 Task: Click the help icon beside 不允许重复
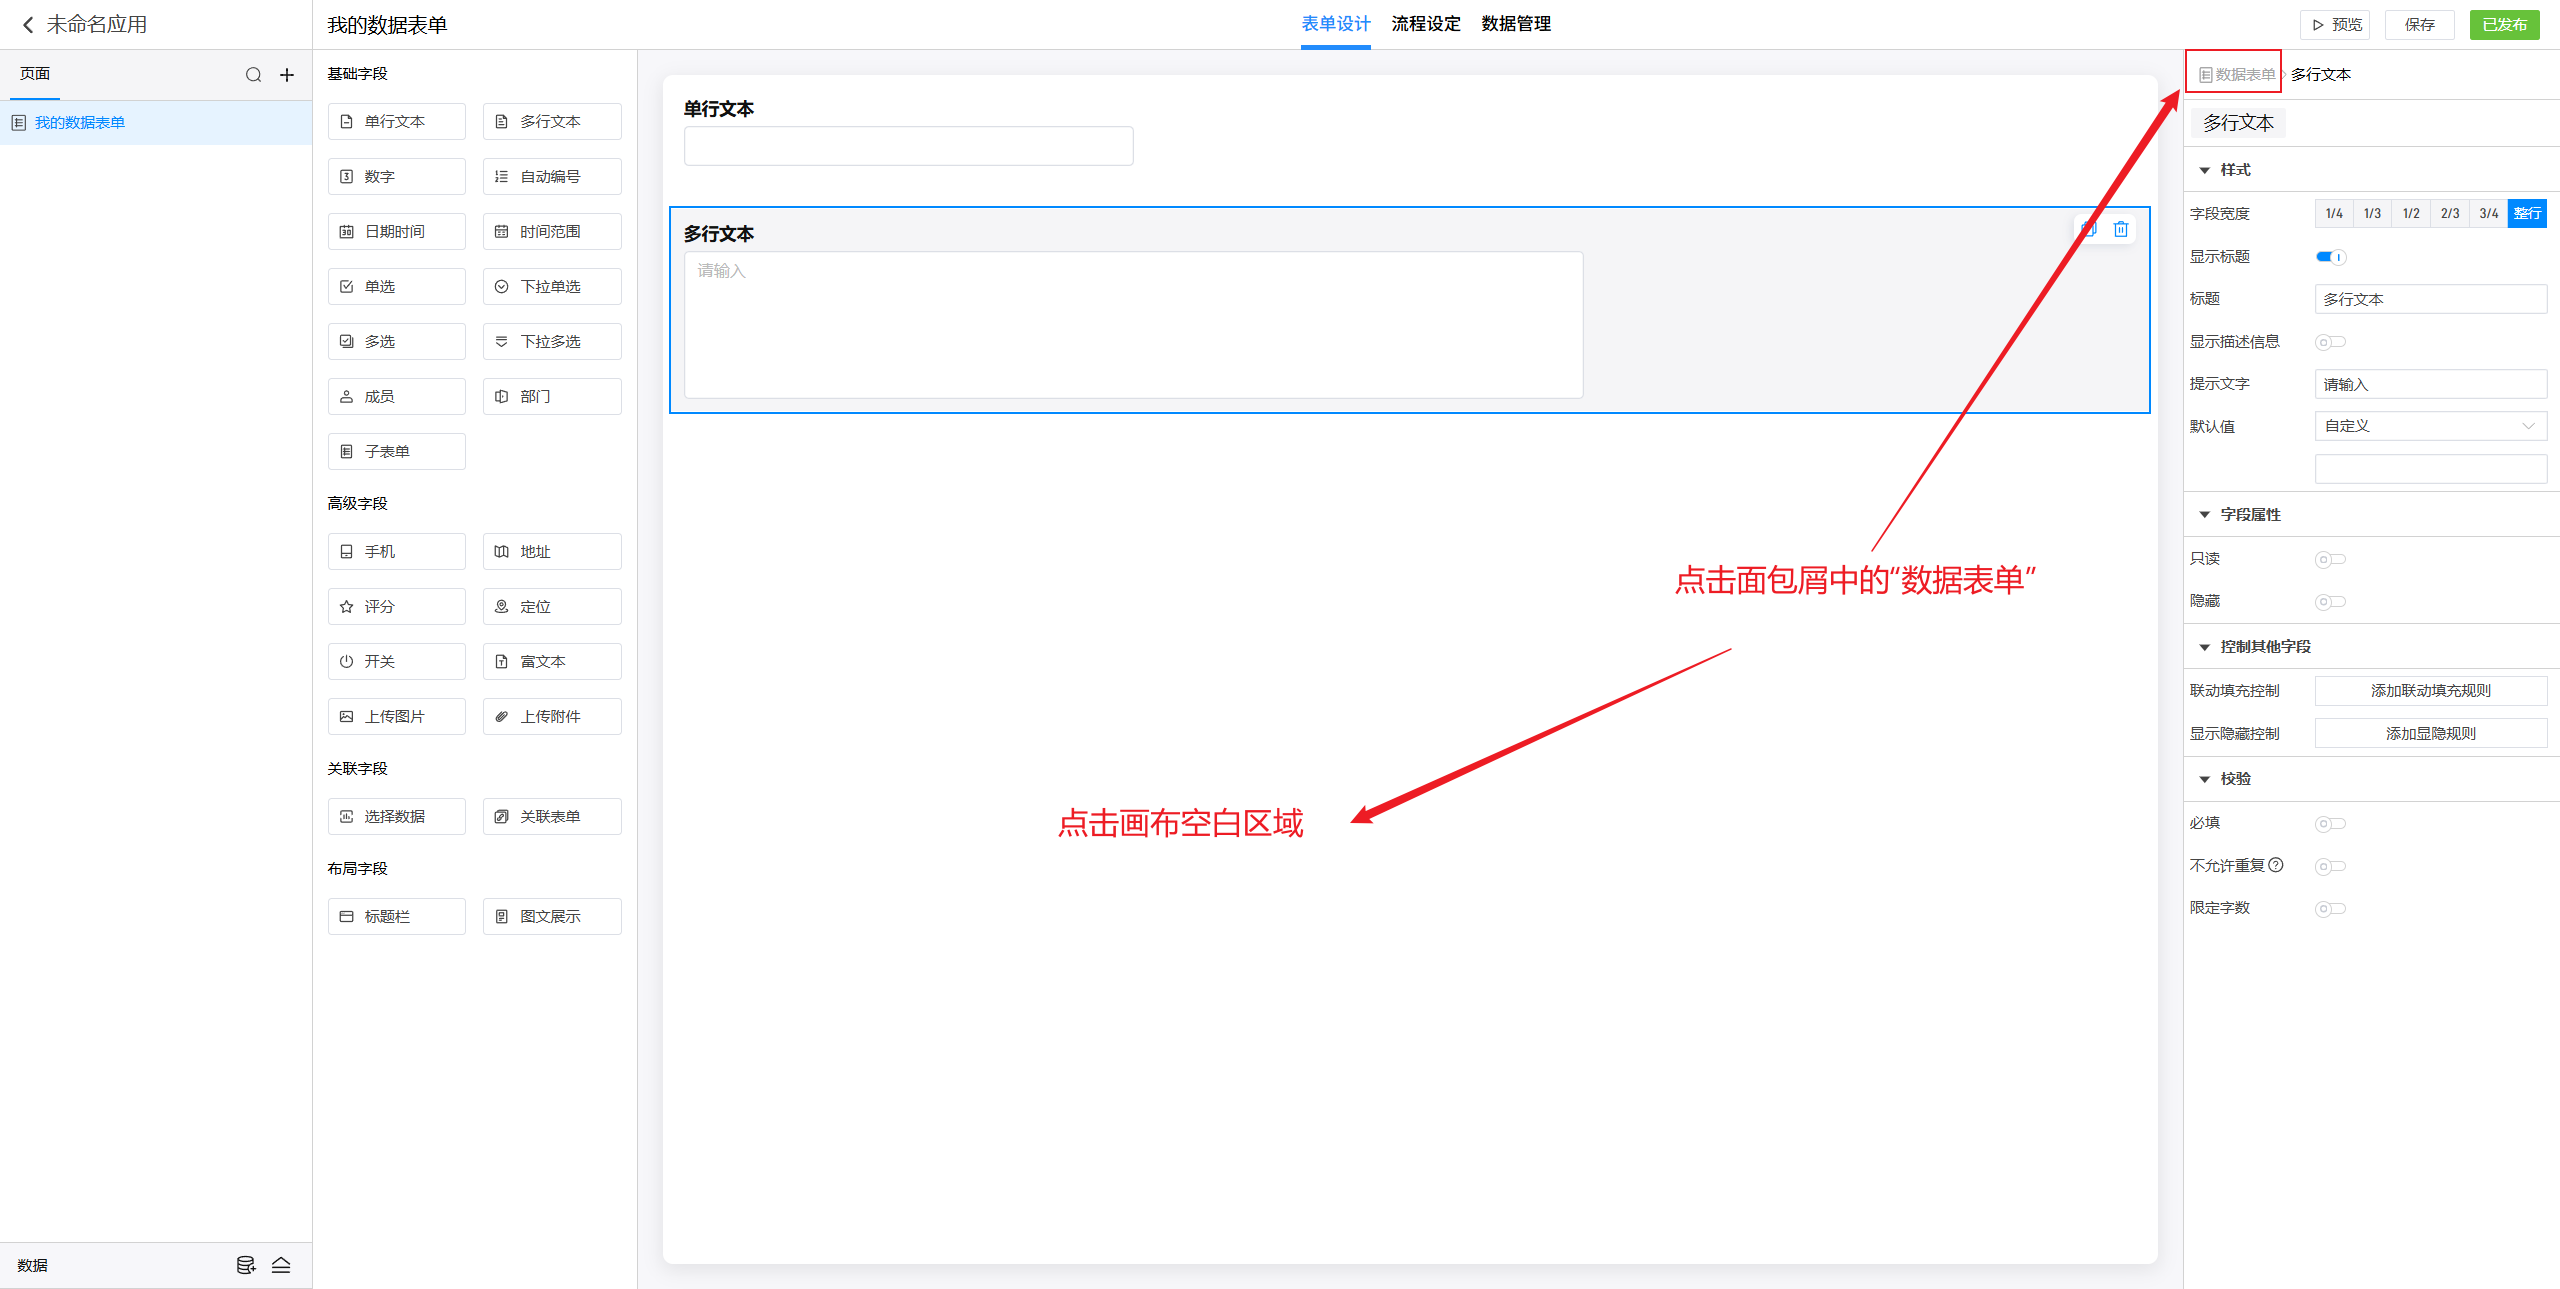pyautogui.click(x=2276, y=865)
